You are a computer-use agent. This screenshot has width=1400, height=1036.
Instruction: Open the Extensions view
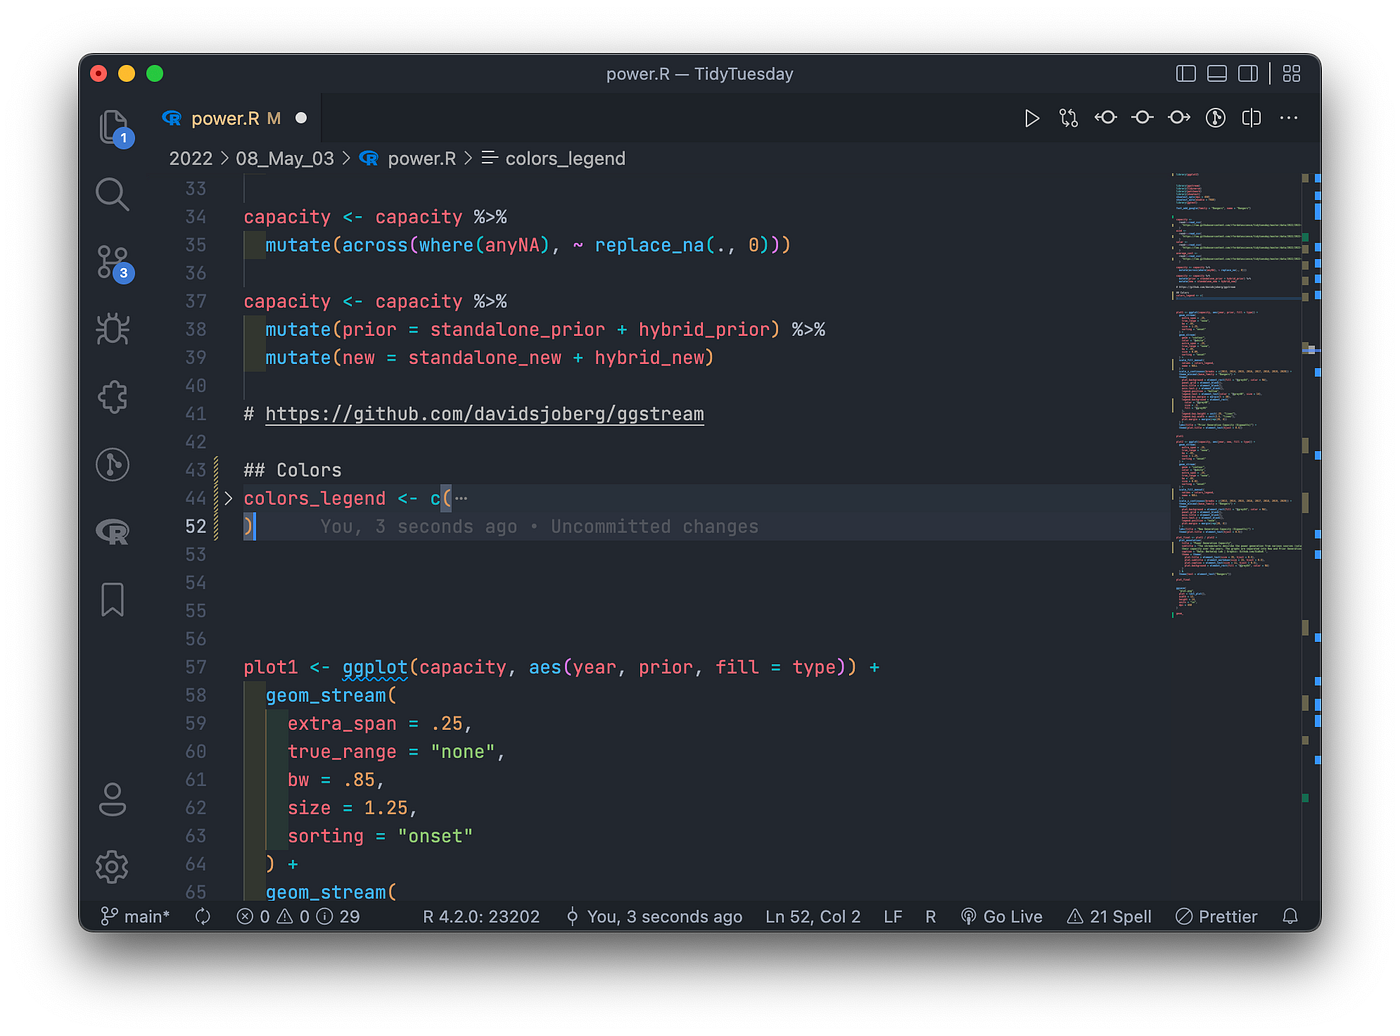click(x=112, y=397)
